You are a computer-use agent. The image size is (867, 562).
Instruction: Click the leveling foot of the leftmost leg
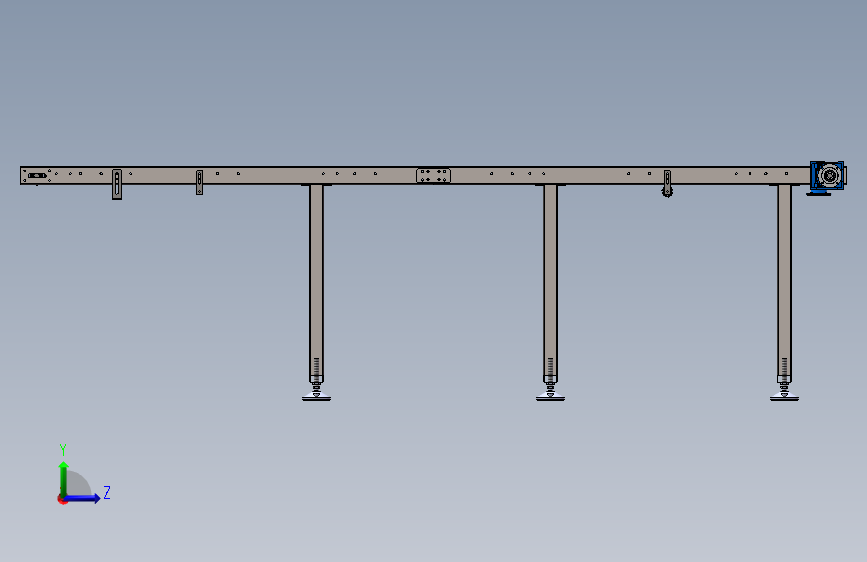[316, 392]
